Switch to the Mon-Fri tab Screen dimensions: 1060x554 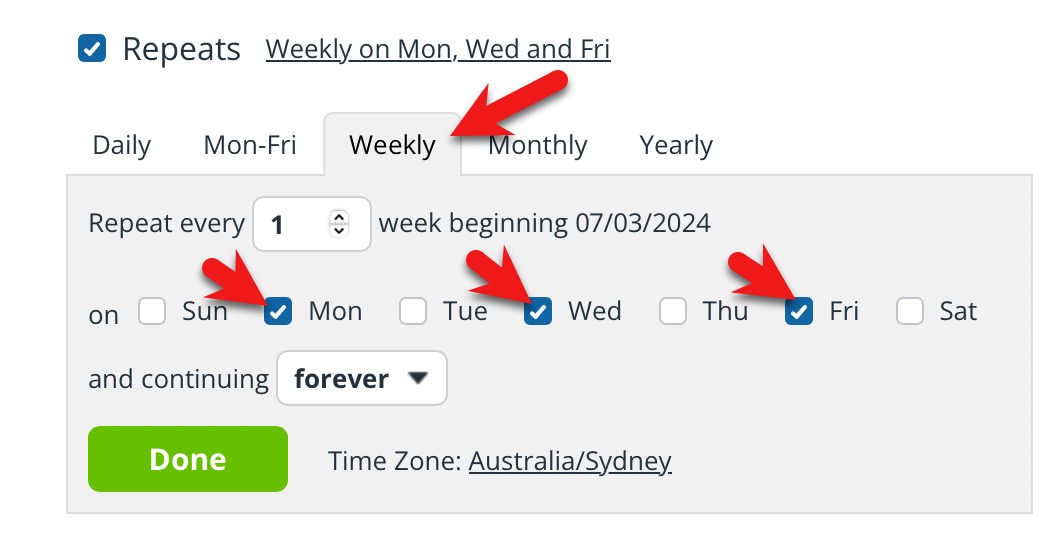(250, 145)
